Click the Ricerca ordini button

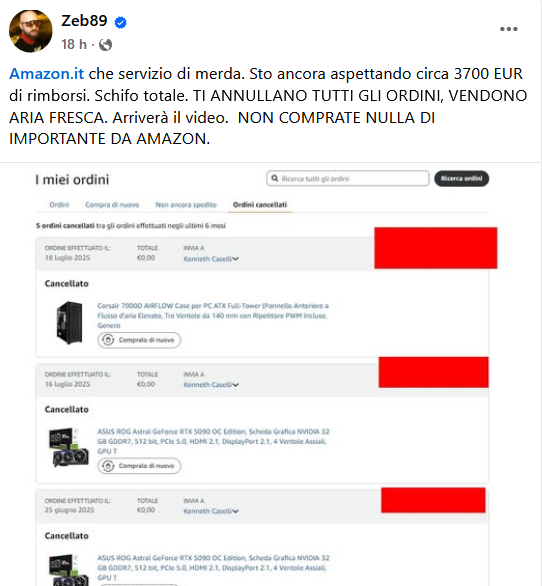coord(461,179)
